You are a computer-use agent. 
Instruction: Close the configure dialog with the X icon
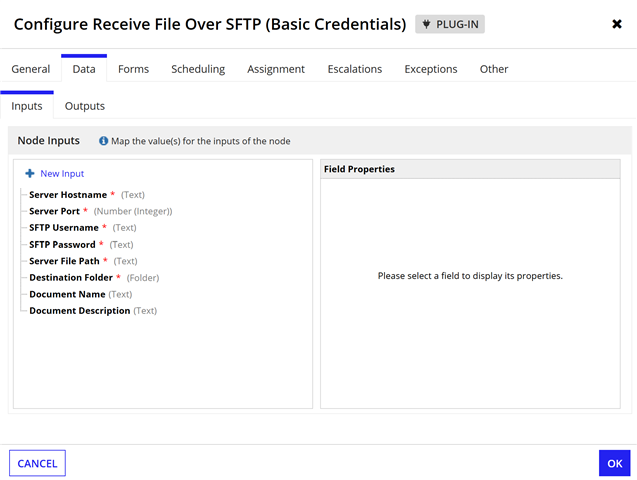pos(617,24)
